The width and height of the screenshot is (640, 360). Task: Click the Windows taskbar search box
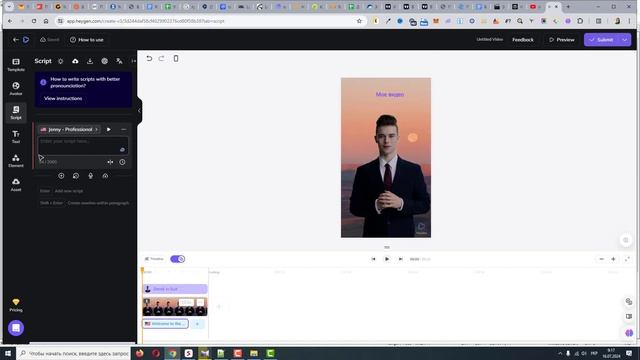coord(74,353)
